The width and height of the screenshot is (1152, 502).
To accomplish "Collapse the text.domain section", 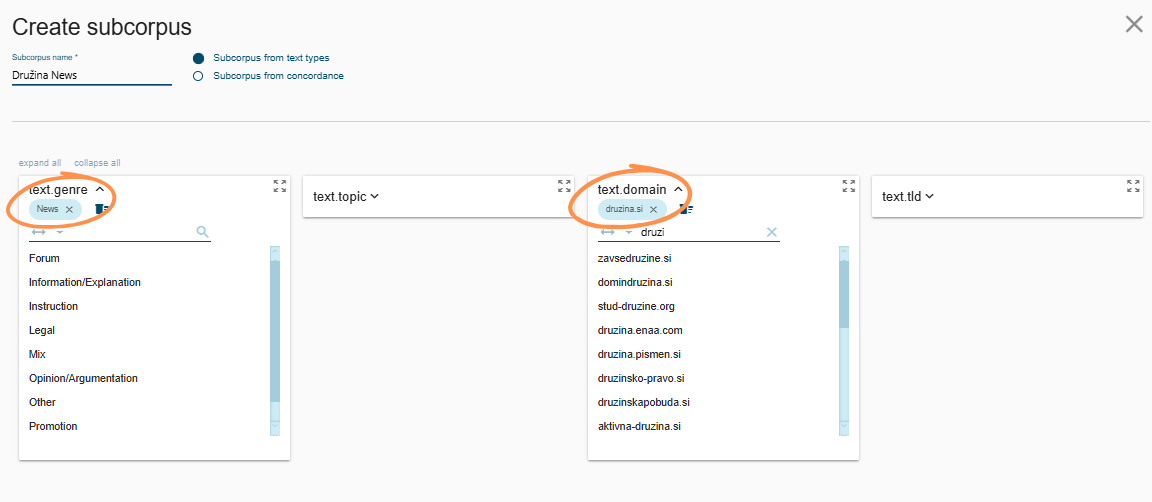I will 678,190.
